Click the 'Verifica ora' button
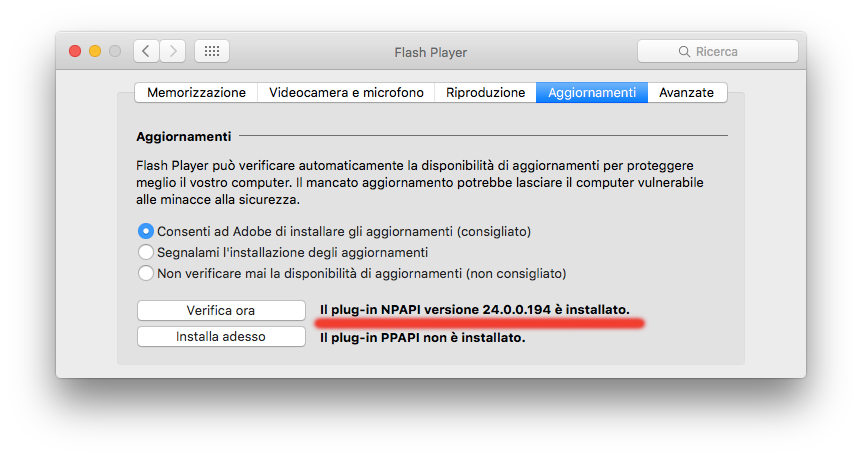Image resolution: width=862 pixels, height=458 pixels. tap(221, 311)
